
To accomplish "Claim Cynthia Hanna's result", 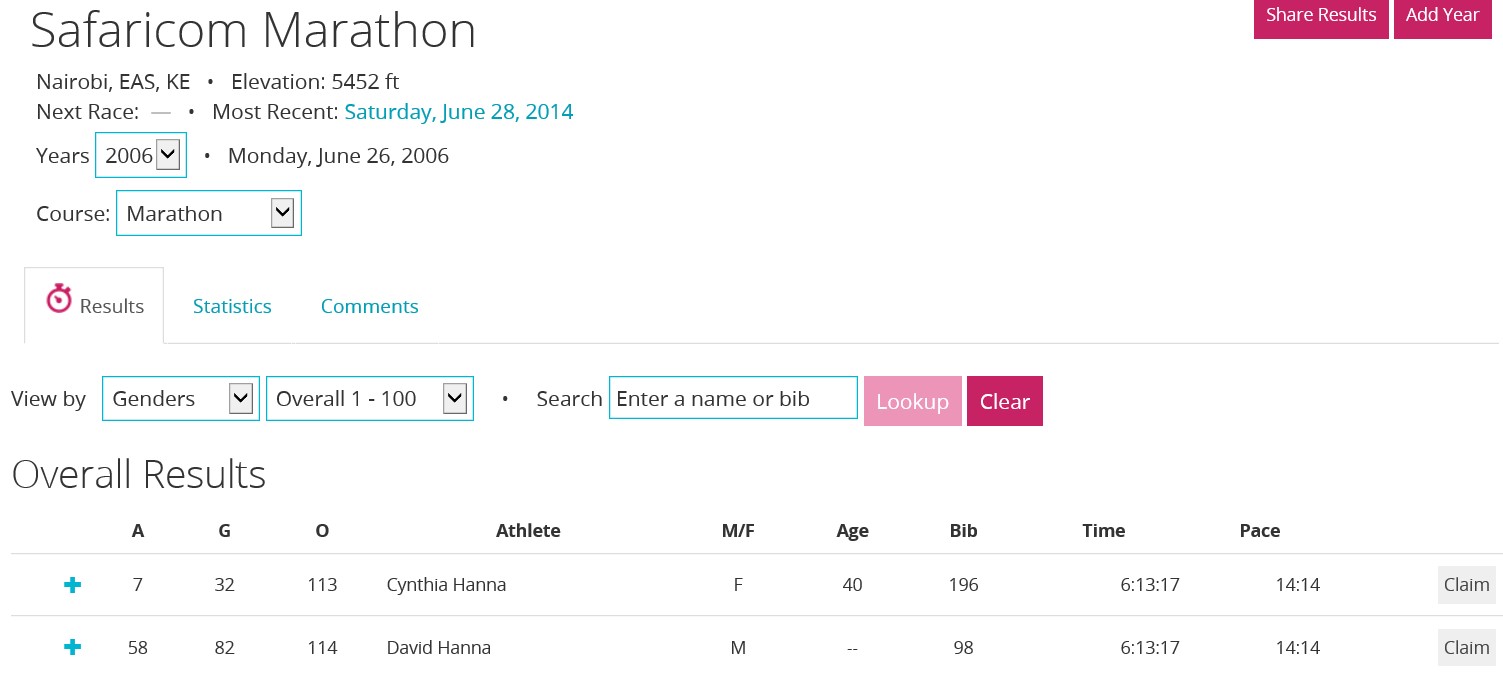I will coord(1466,585).
